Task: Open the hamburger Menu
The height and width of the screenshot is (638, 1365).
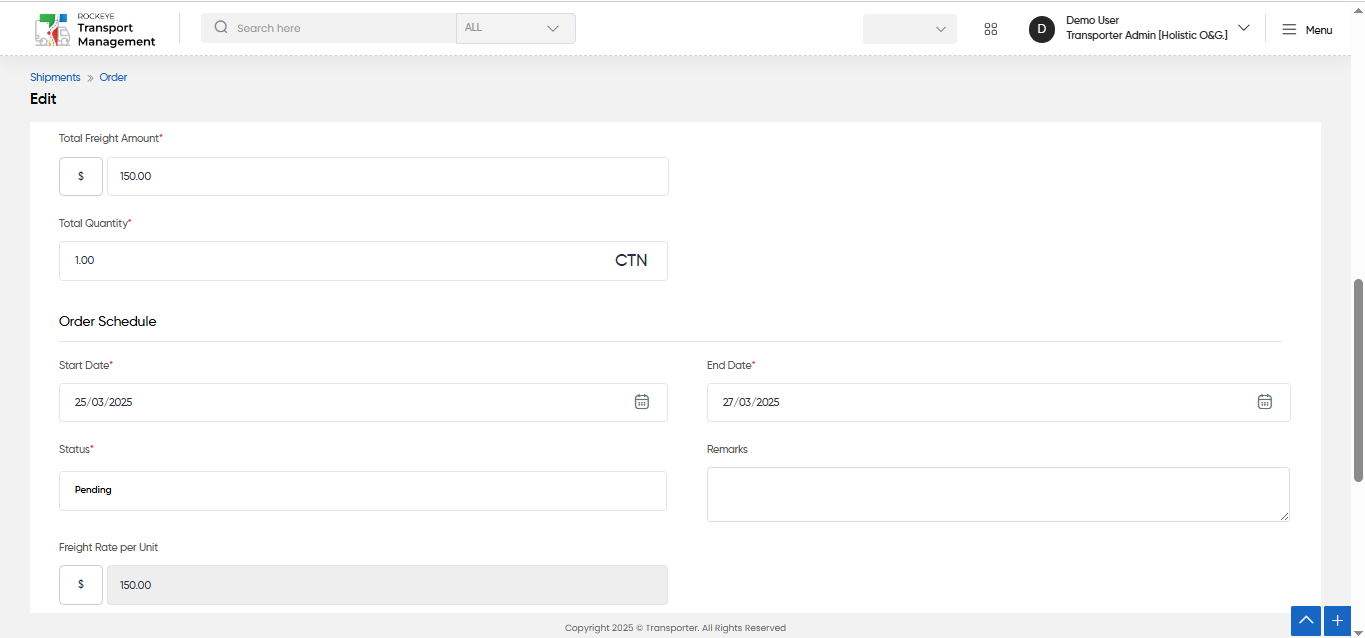Action: [1307, 30]
